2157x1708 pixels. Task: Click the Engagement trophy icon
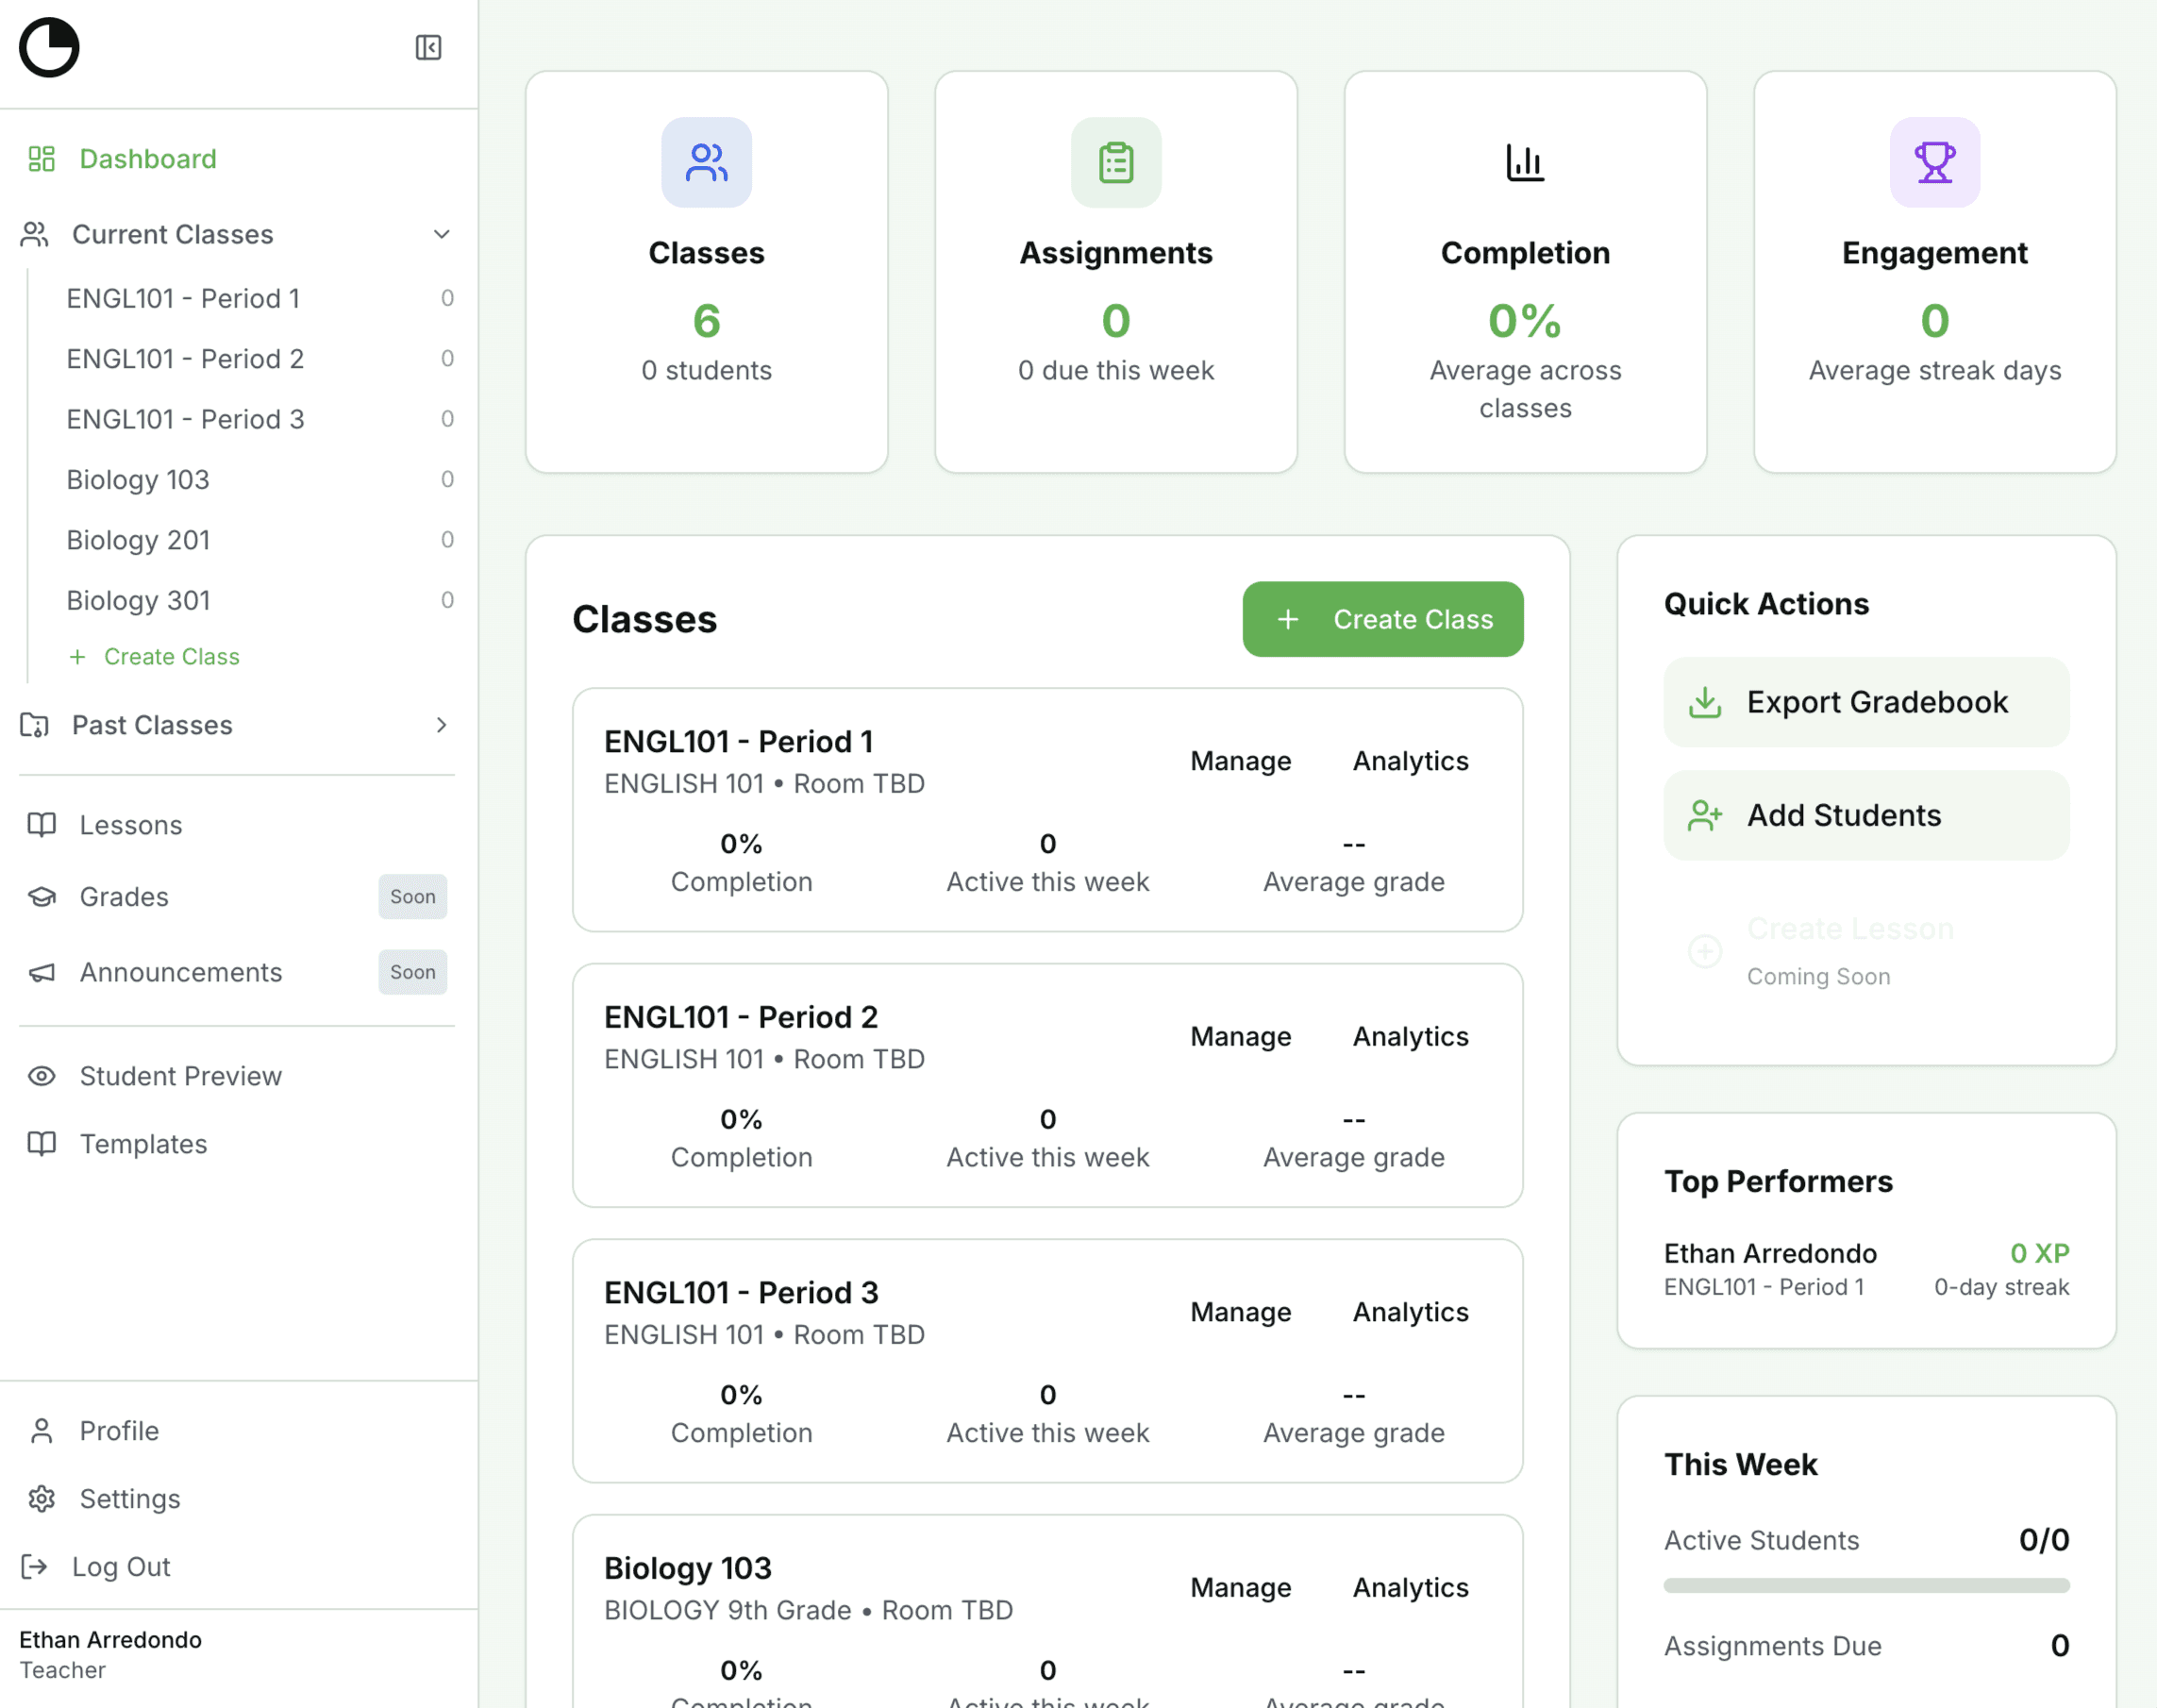coord(1933,163)
